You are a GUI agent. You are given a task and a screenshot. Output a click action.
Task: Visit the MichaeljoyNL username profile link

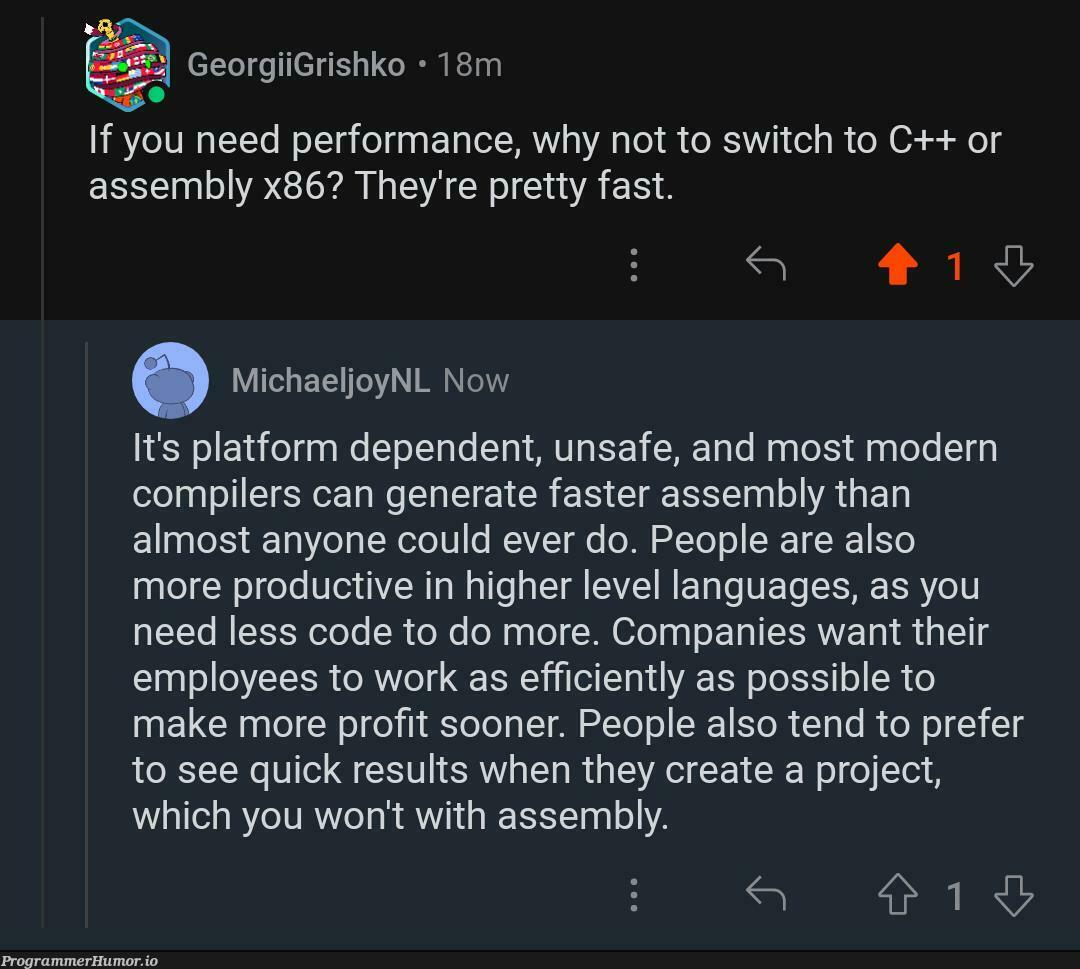330,381
